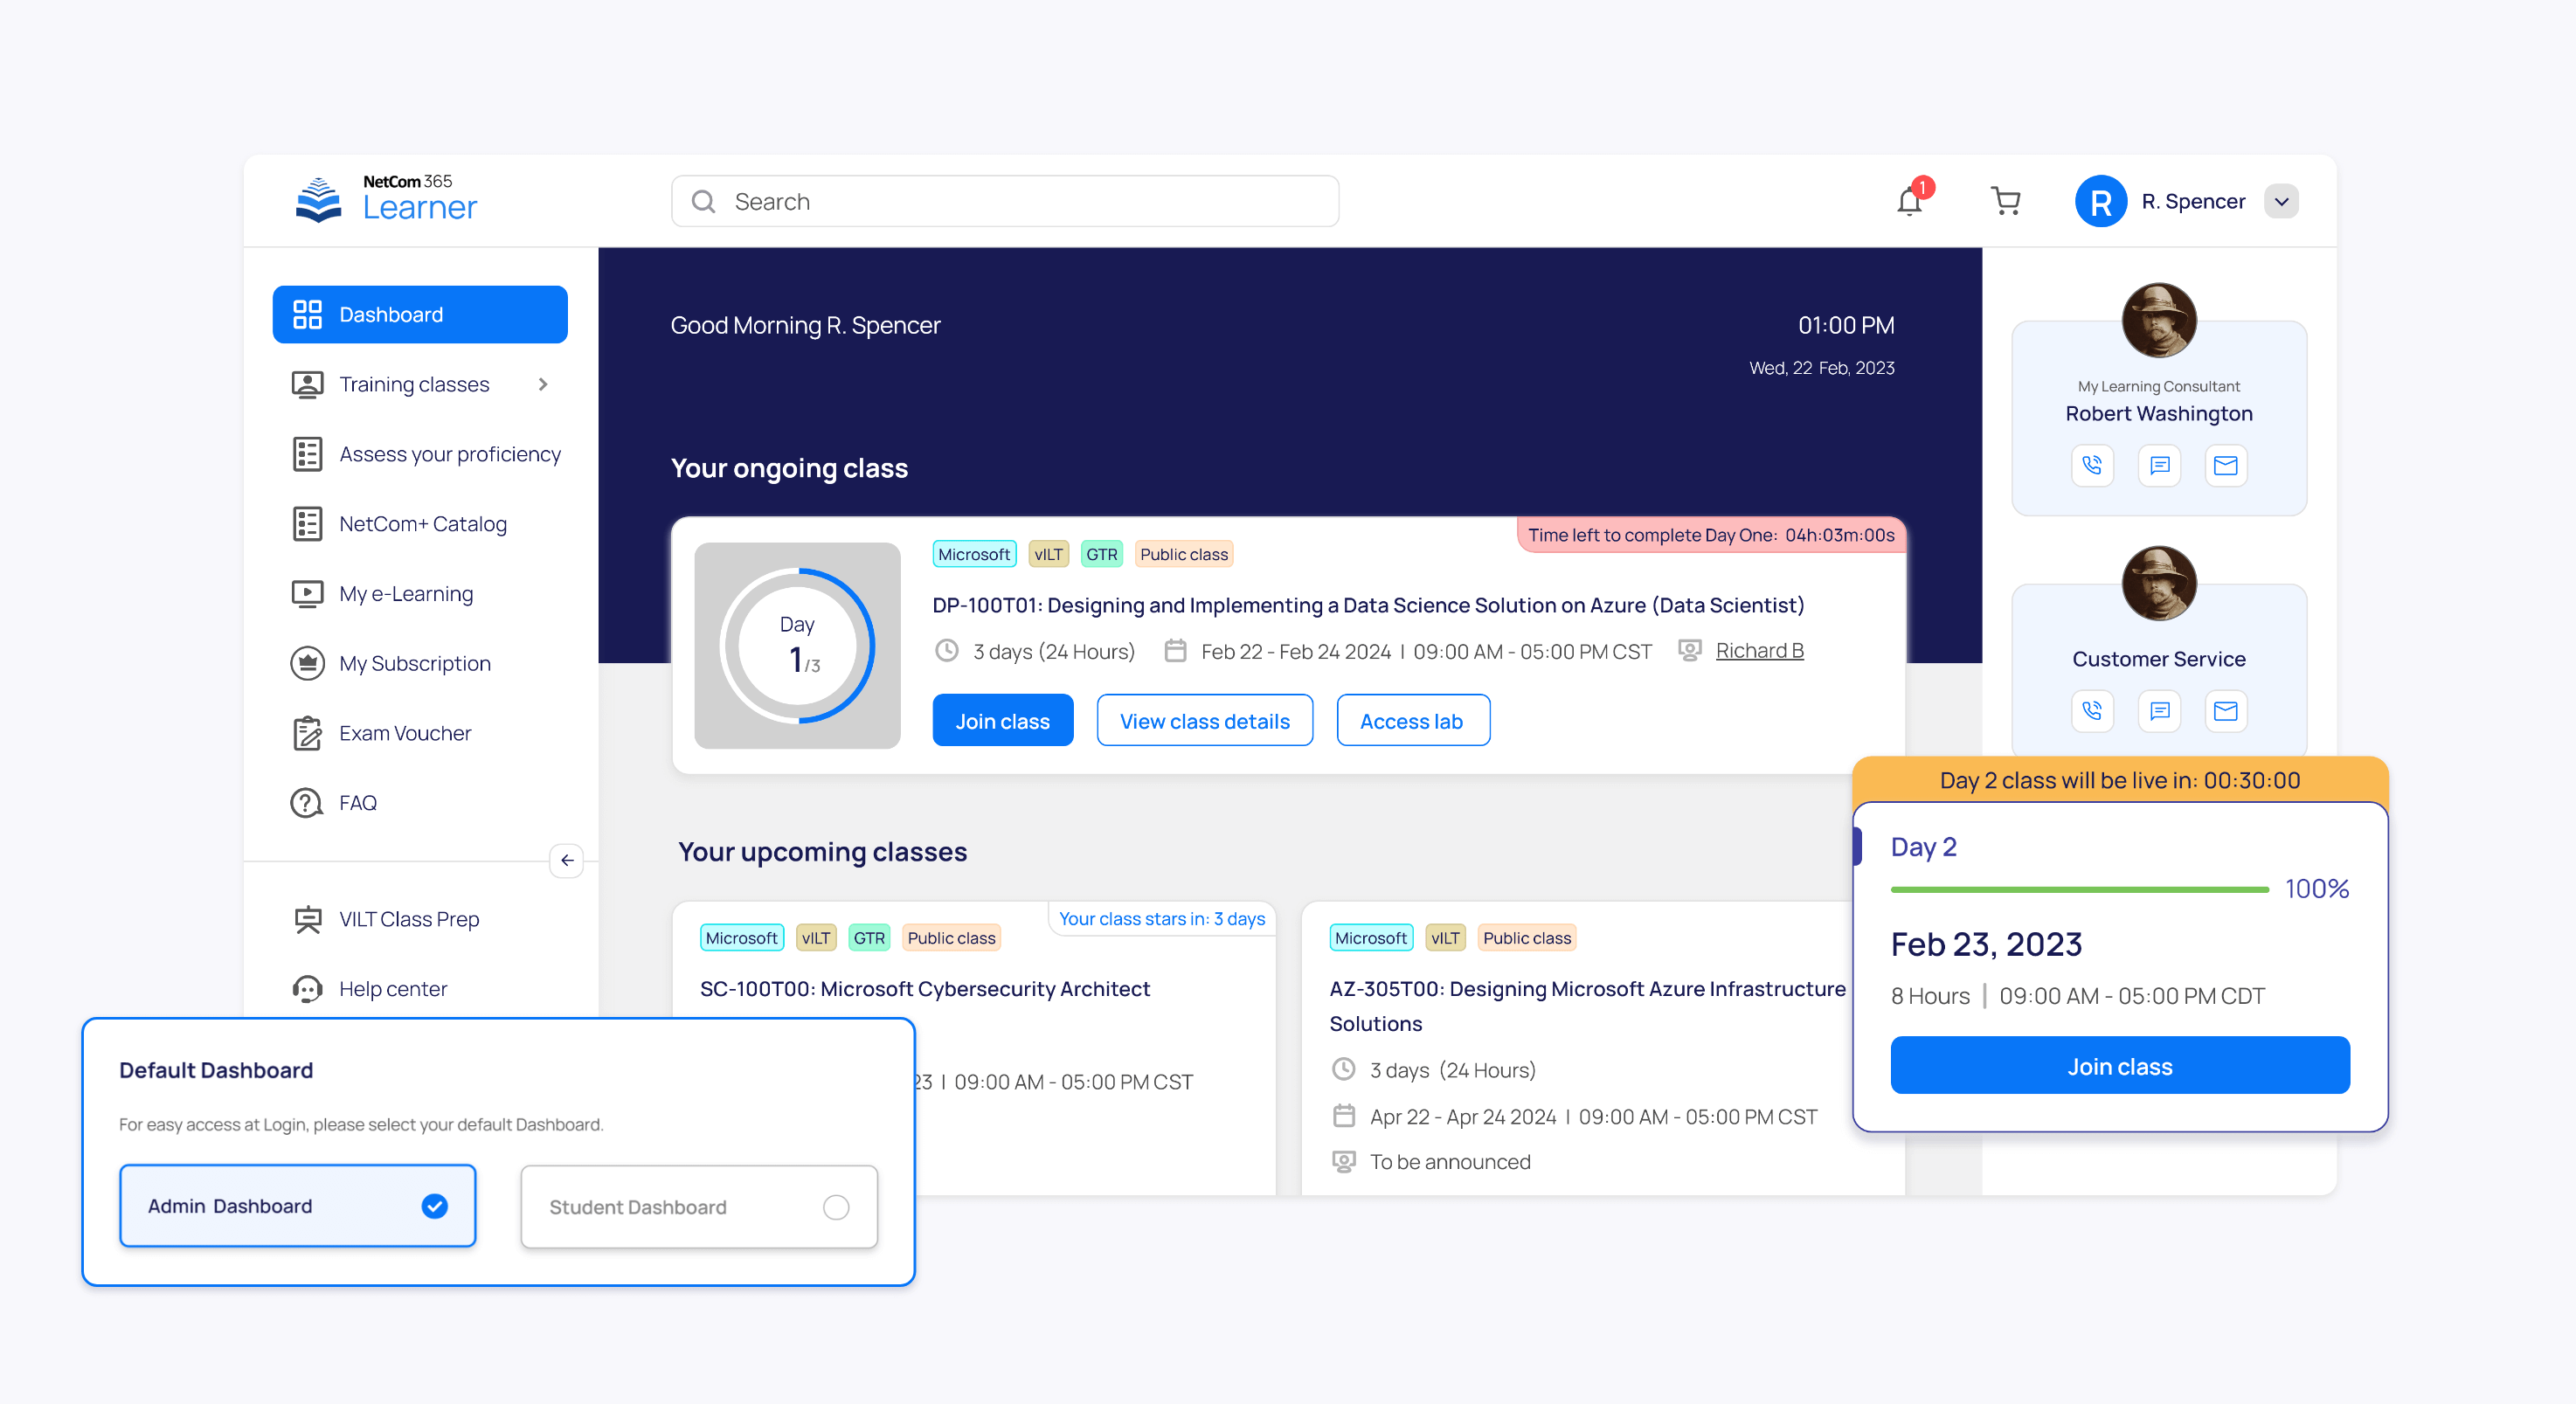This screenshot has height=1404, width=2576.
Task: Click the Access lab button
Action: click(1413, 720)
